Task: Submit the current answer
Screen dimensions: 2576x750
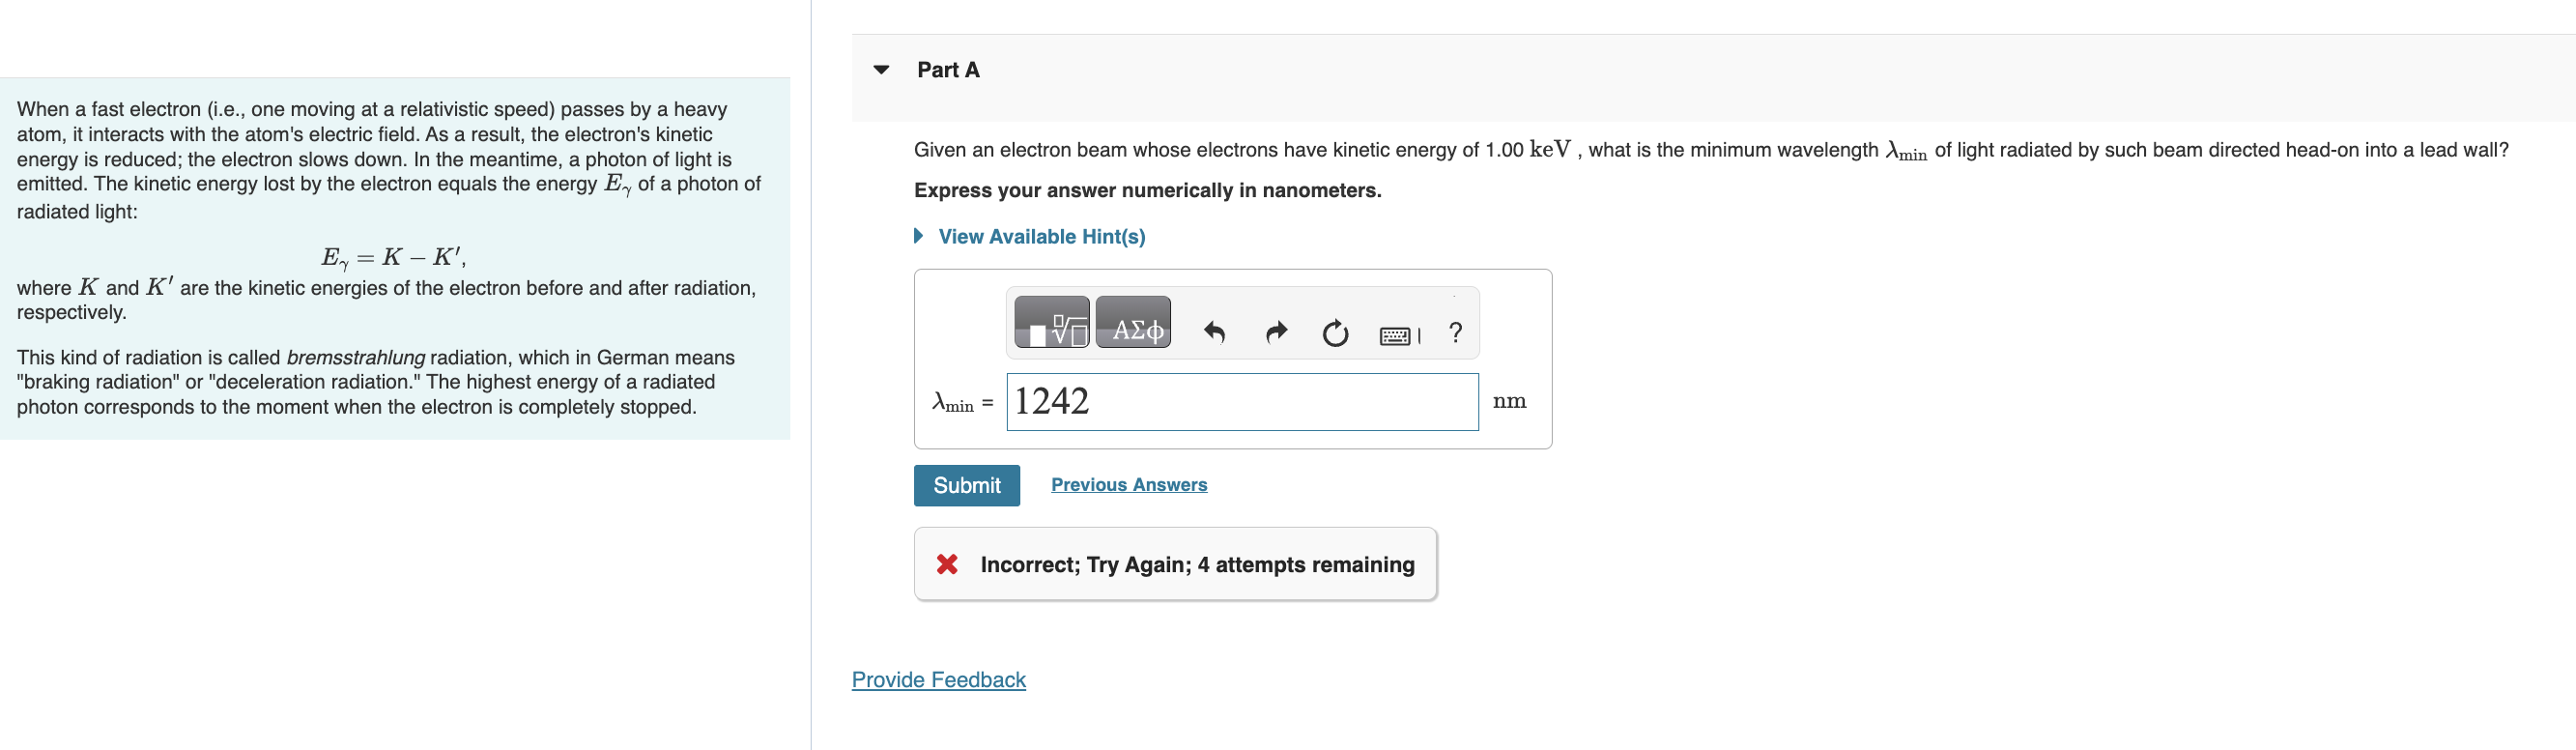Action: pyautogui.click(x=966, y=485)
